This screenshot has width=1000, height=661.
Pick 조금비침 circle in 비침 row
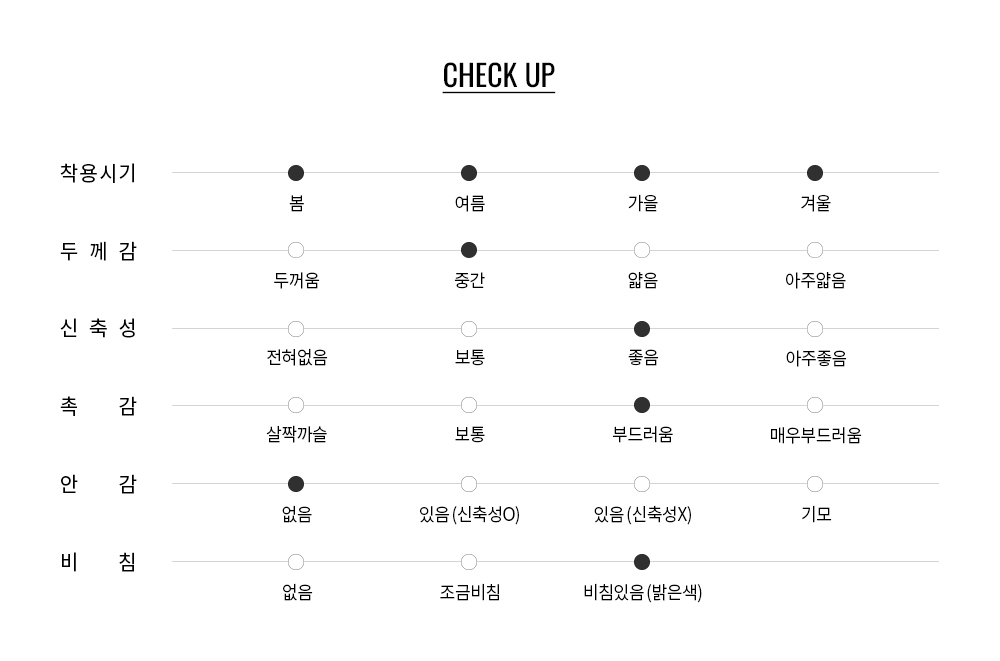(469, 562)
